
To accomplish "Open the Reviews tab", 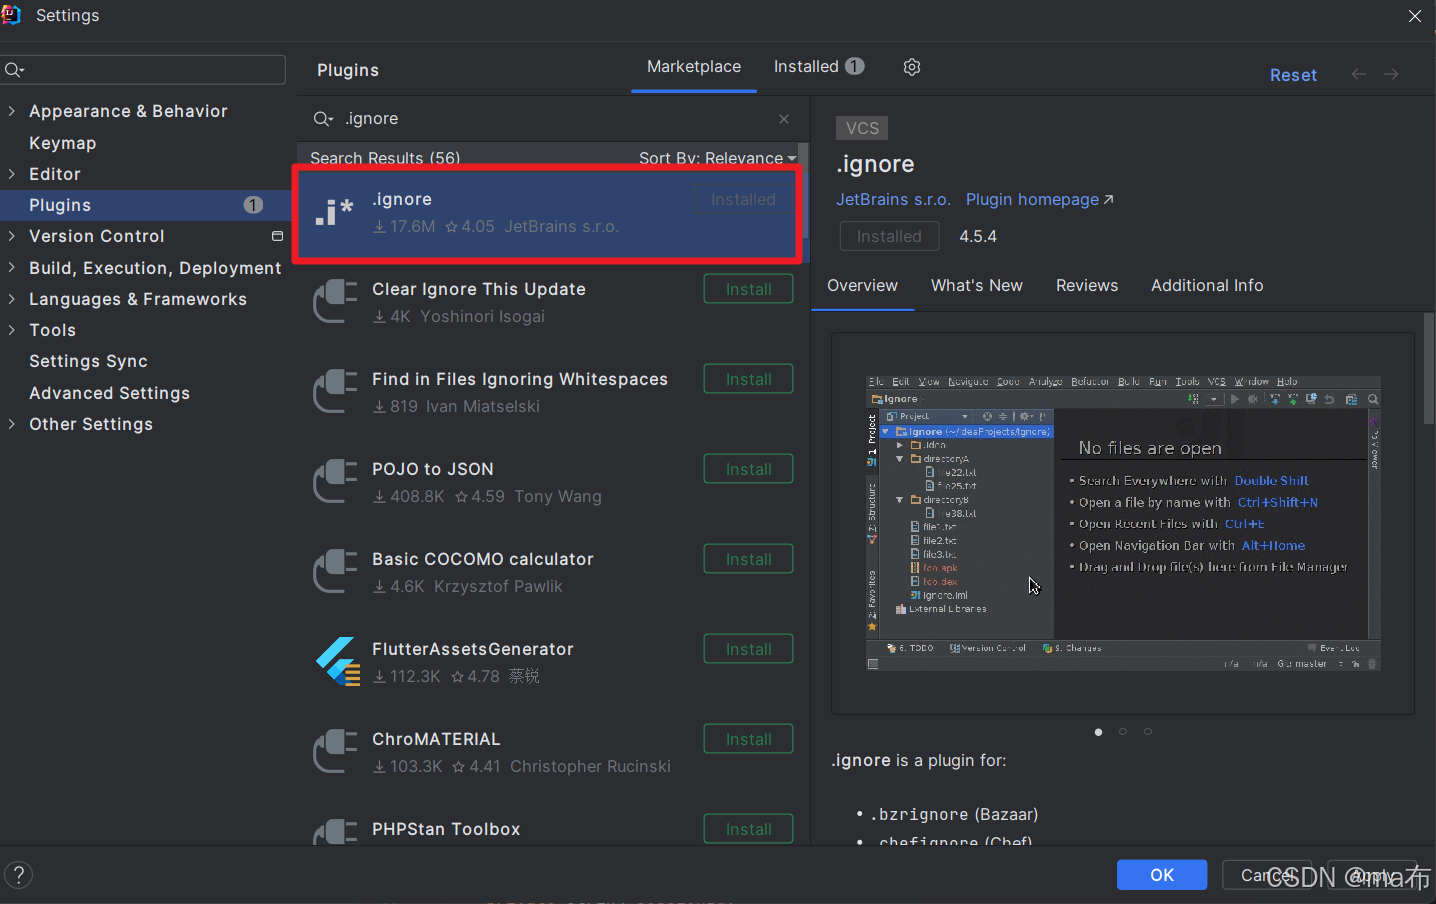I will point(1087,286).
